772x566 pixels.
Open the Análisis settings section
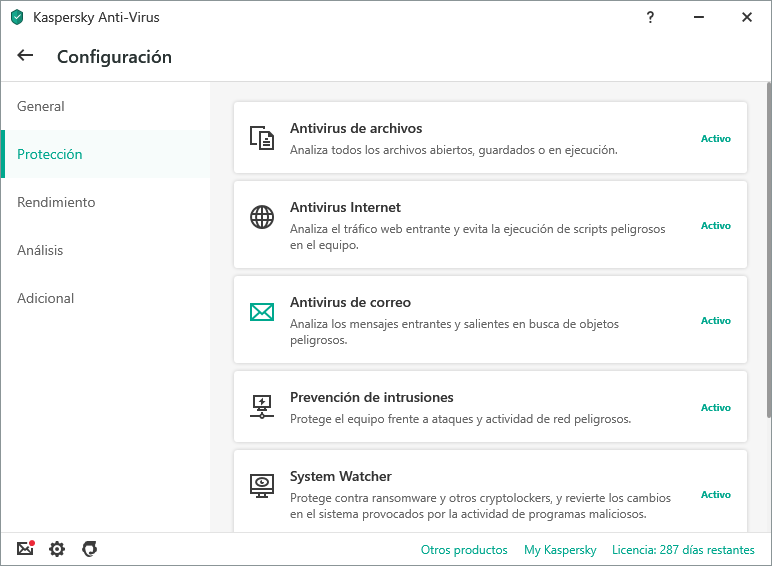point(40,250)
